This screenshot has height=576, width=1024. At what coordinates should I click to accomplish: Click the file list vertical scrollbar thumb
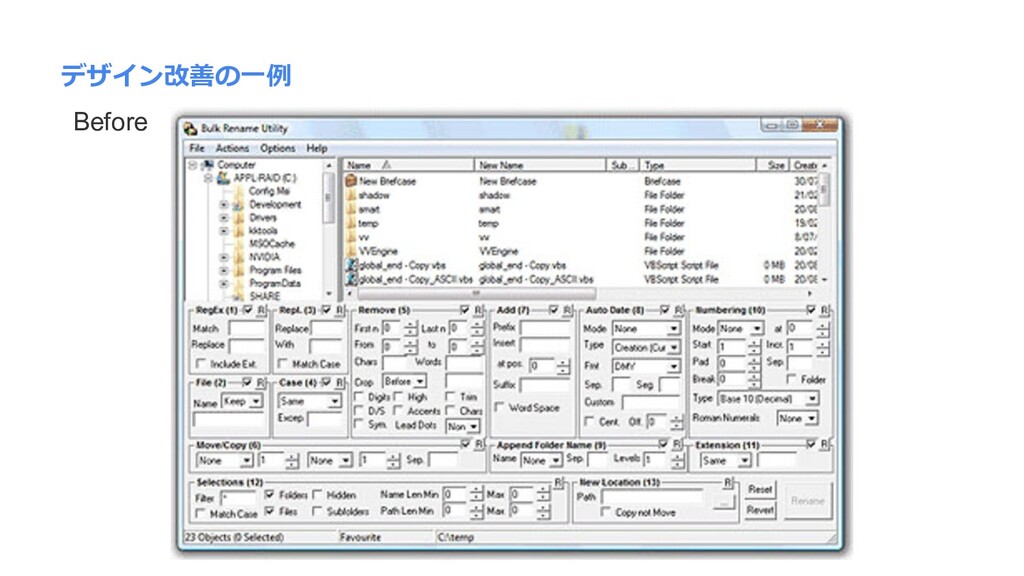click(x=824, y=190)
